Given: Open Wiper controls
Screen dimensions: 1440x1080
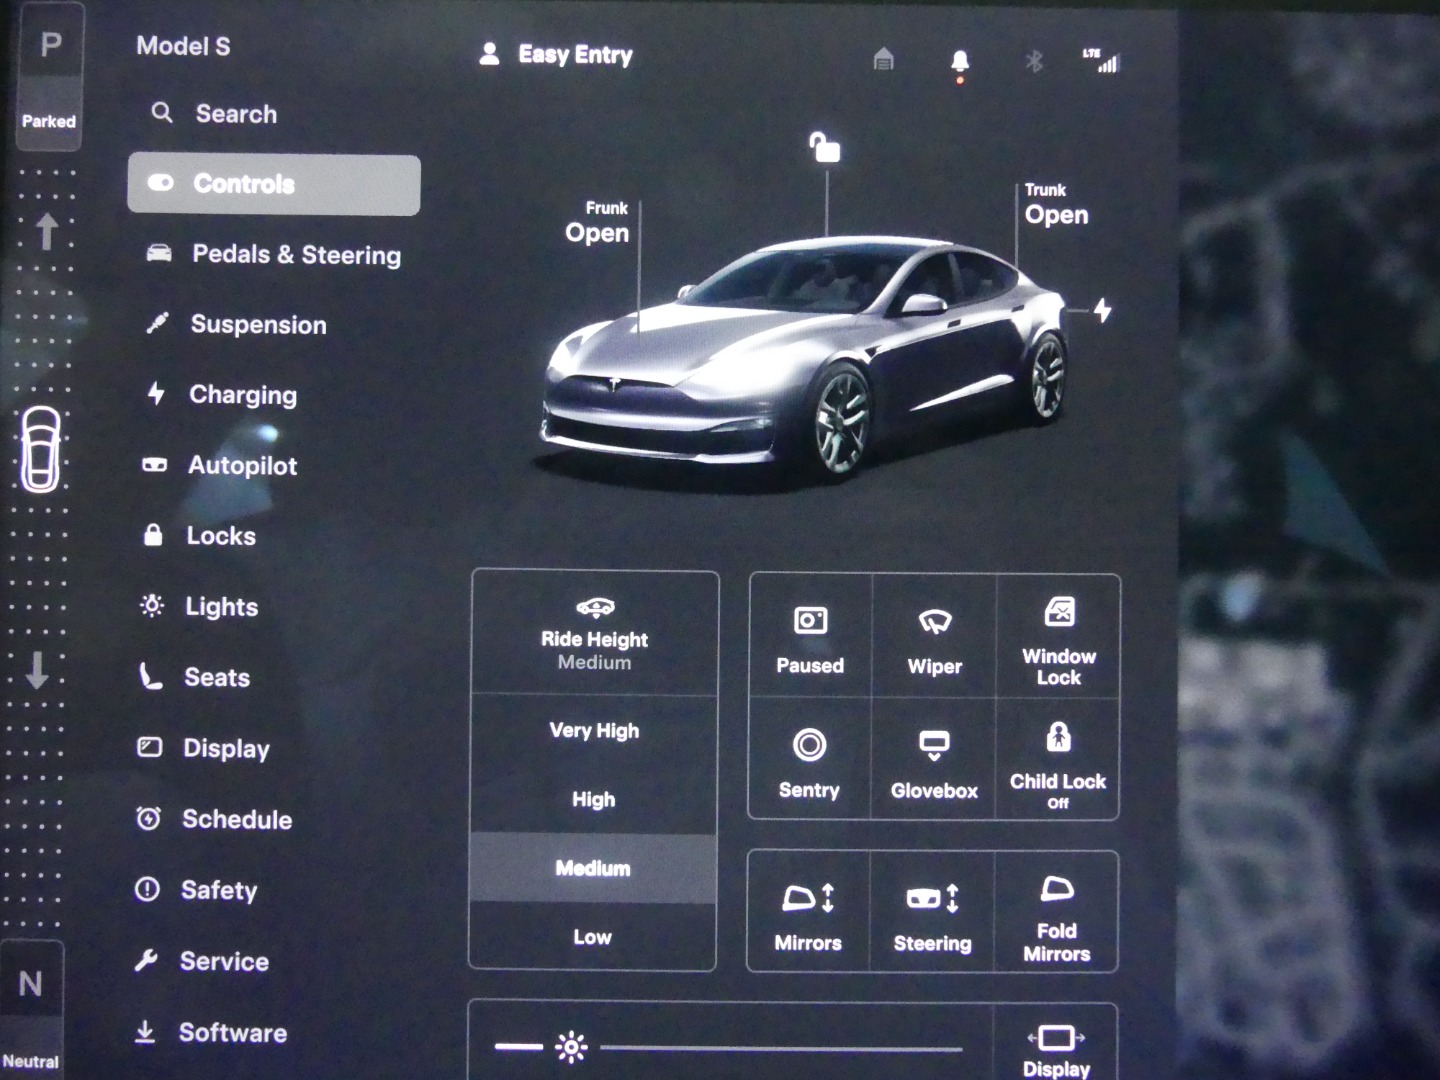Looking at the screenshot, I should coord(934,638).
